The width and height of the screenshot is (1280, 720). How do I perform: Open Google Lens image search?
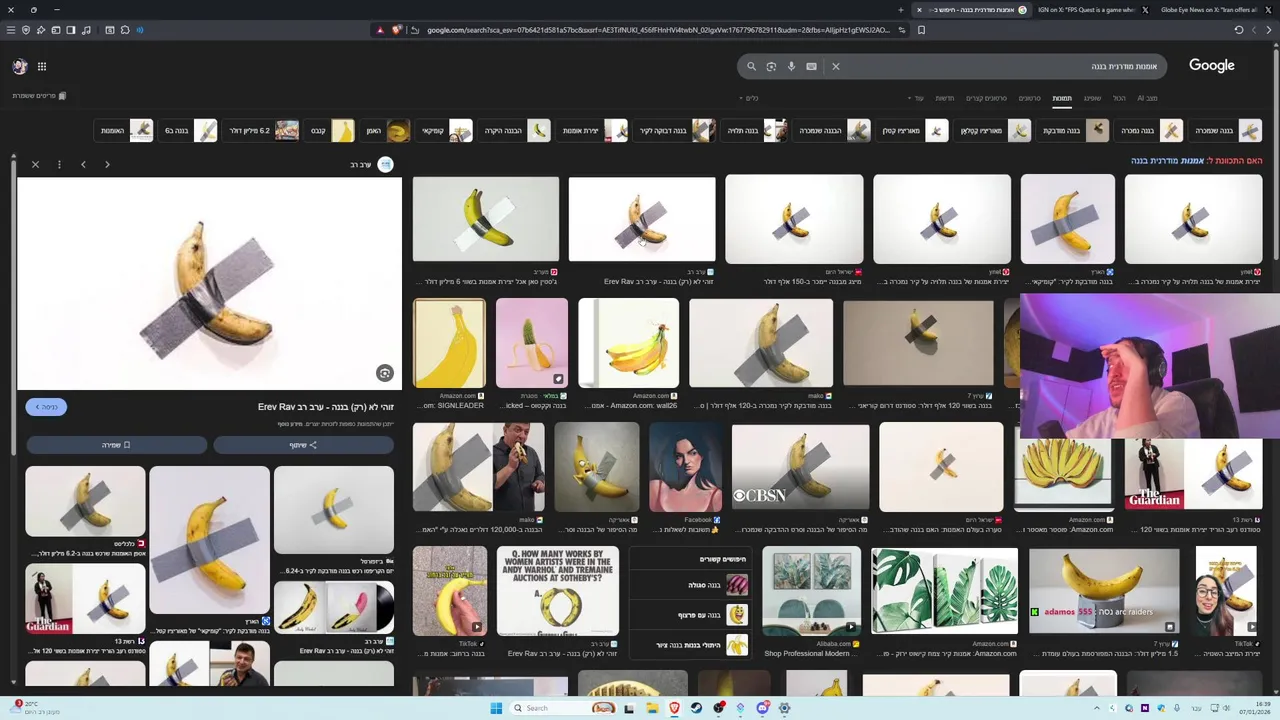pyautogui.click(x=771, y=67)
